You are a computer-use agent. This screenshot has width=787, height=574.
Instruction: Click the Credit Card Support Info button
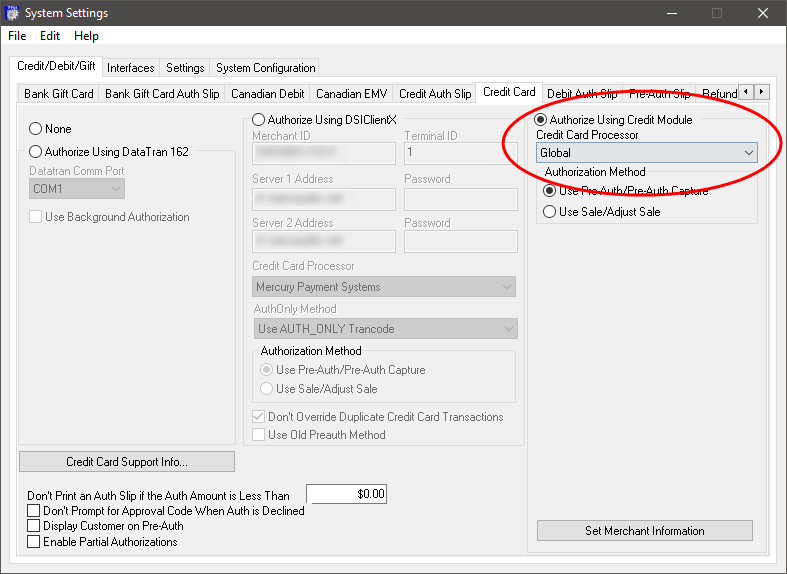pyautogui.click(x=127, y=462)
